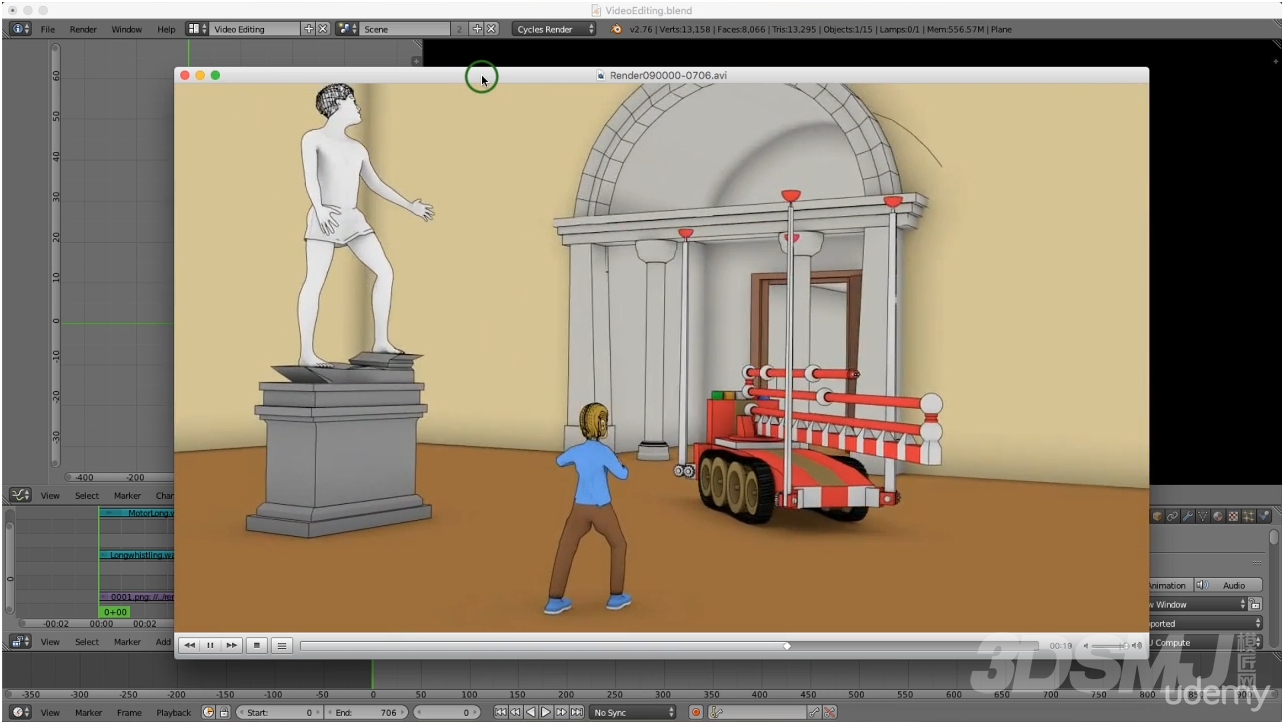Viewport: 1284px width, 724px height.
Task: Click the insert keyframe key icon
Action: pyautogui.click(x=814, y=712)
